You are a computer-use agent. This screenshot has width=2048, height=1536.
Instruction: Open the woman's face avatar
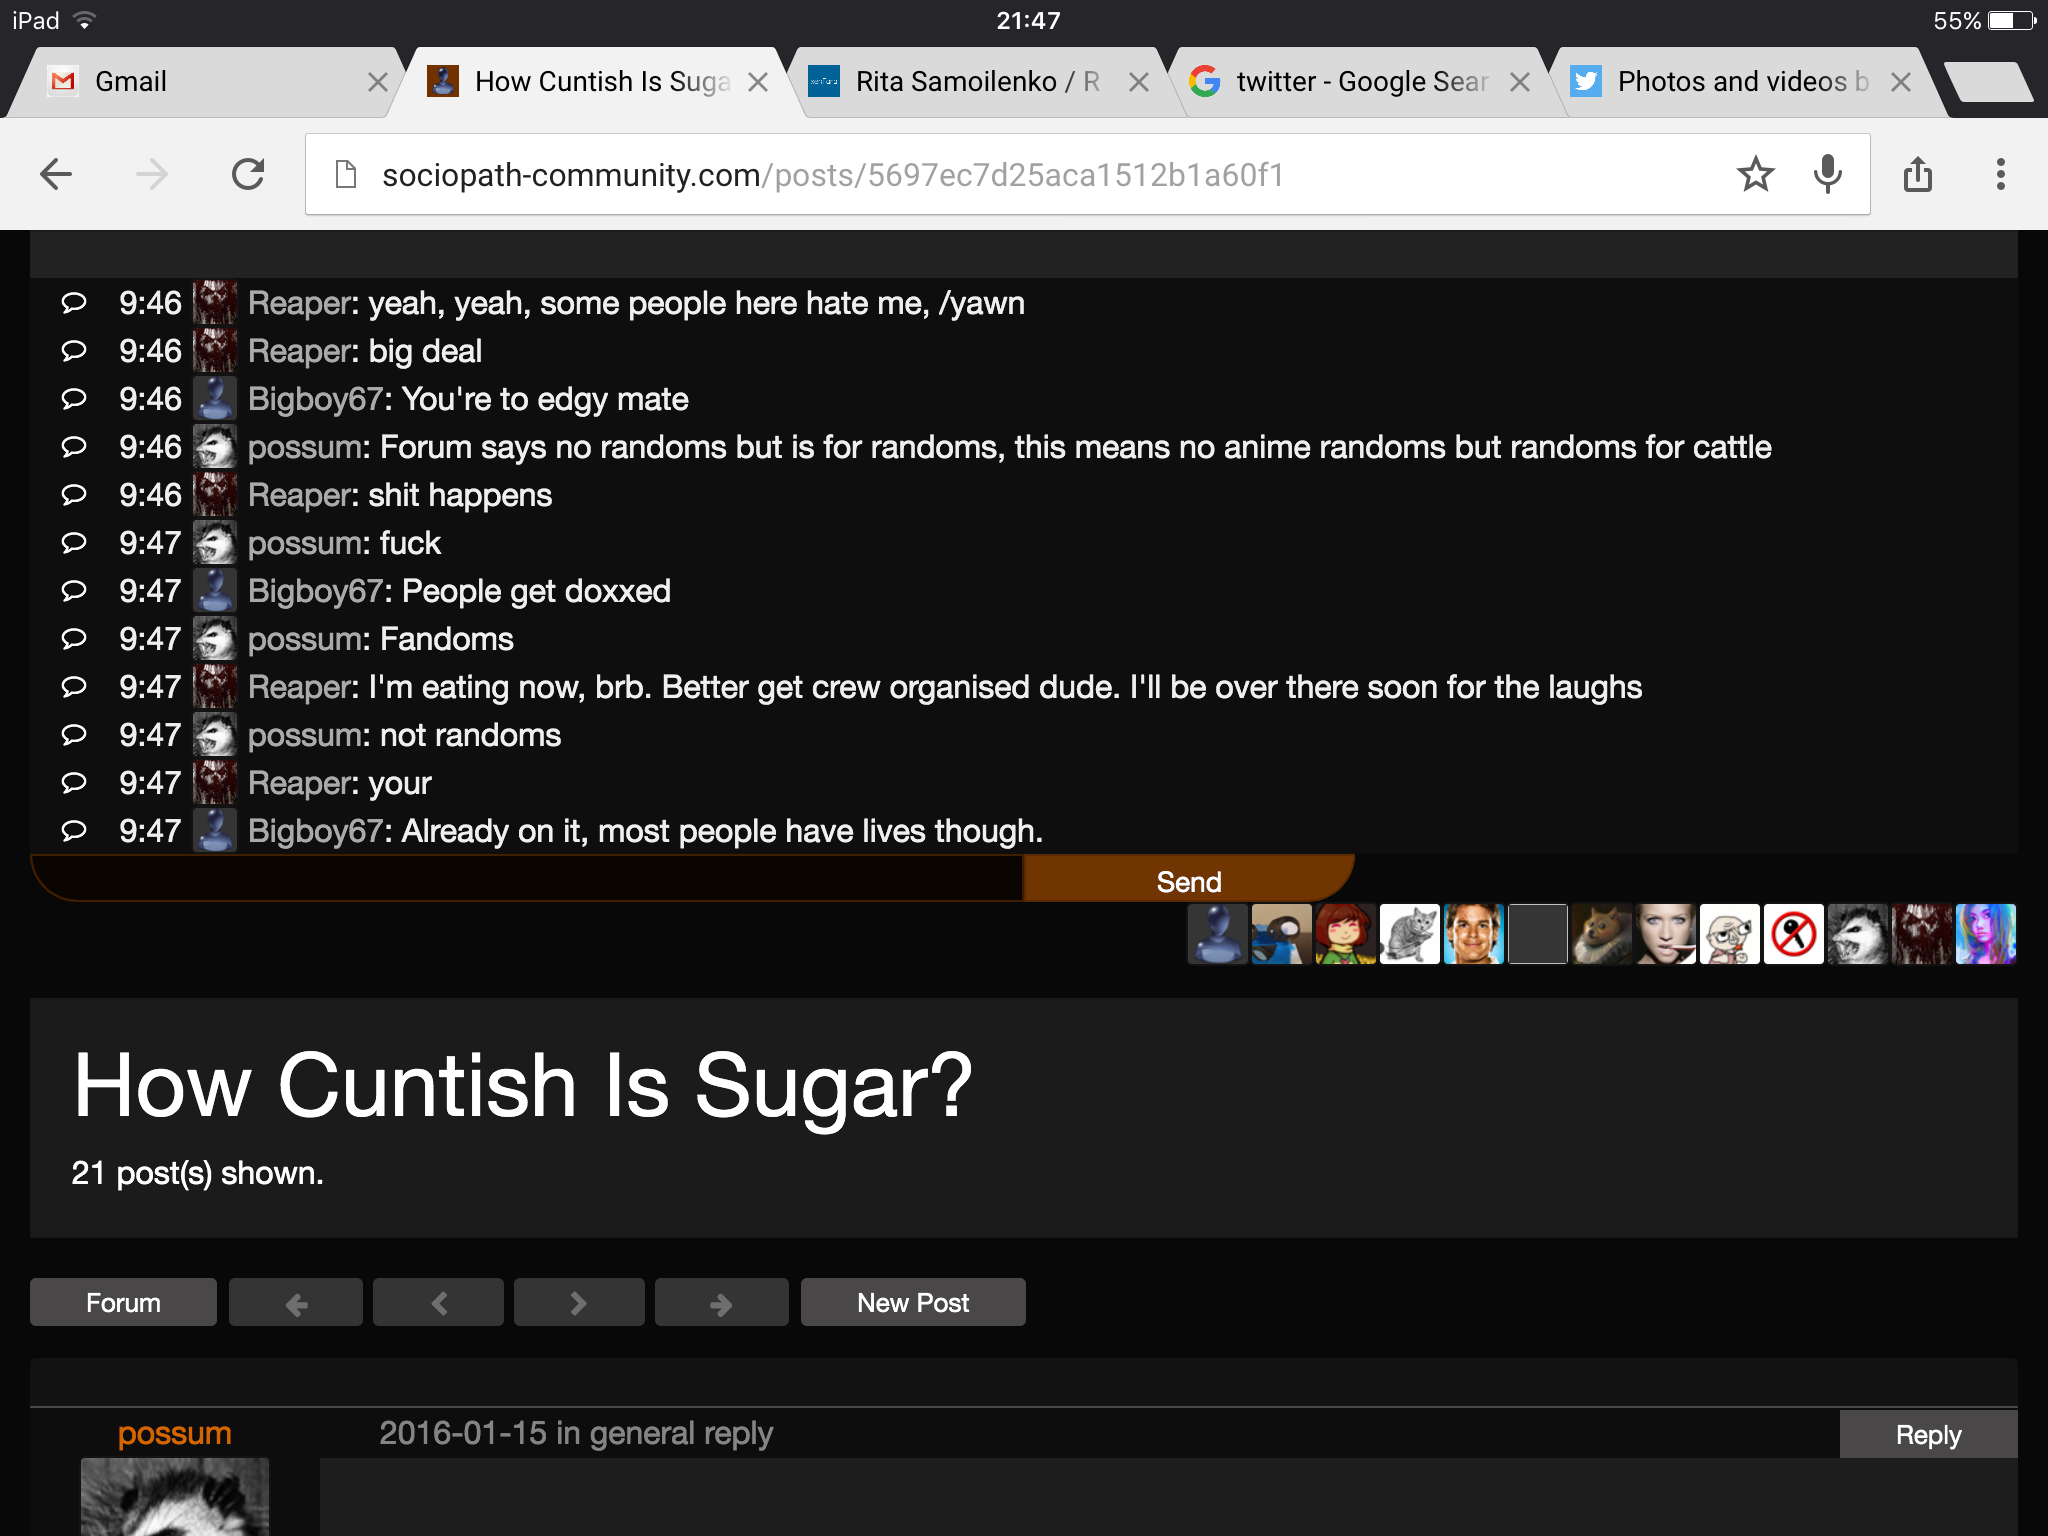point(1666,934)
